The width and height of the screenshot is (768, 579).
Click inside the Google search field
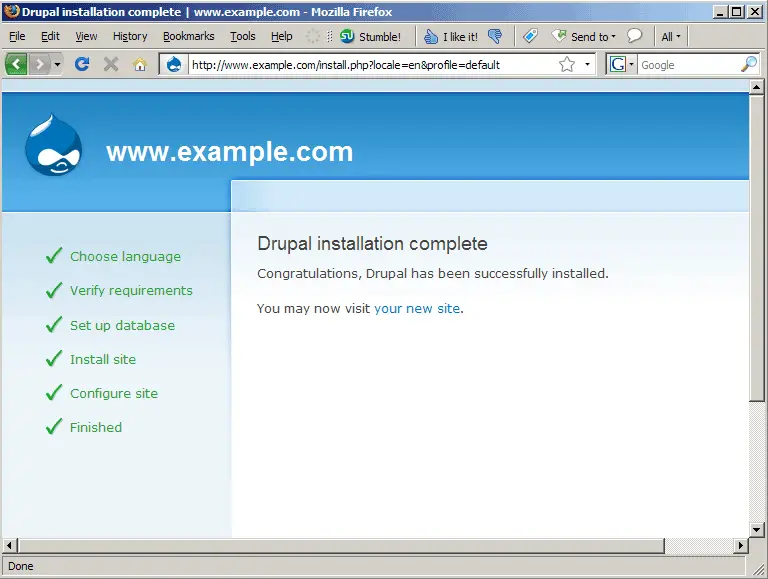click(x=688, y=65)
